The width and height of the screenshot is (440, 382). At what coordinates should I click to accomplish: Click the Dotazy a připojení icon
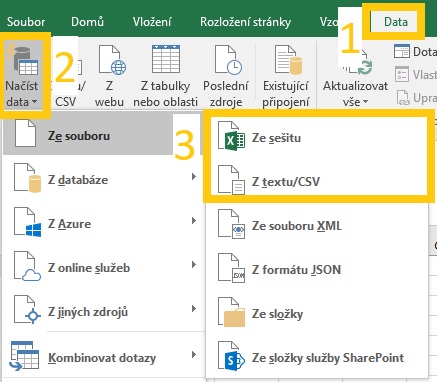(x=402, y=52)
